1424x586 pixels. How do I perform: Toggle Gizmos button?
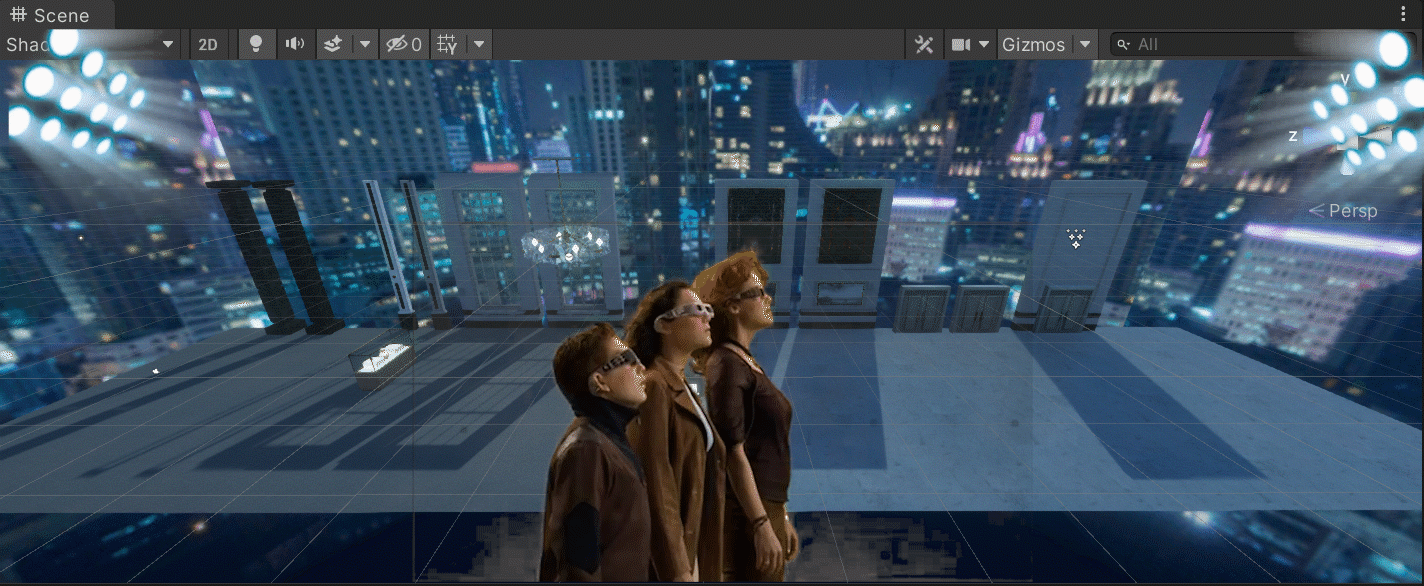point(1034,44)
